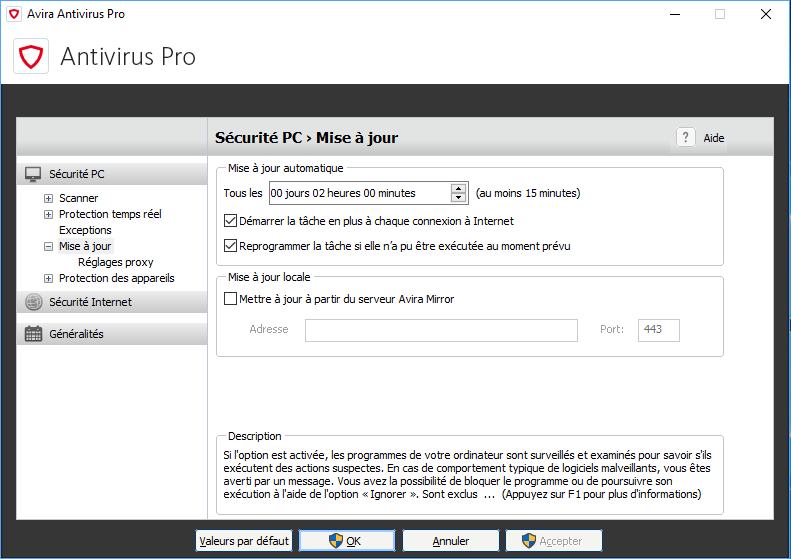Click the globe icon beside Sécurité Internet

tap(33, 302)
